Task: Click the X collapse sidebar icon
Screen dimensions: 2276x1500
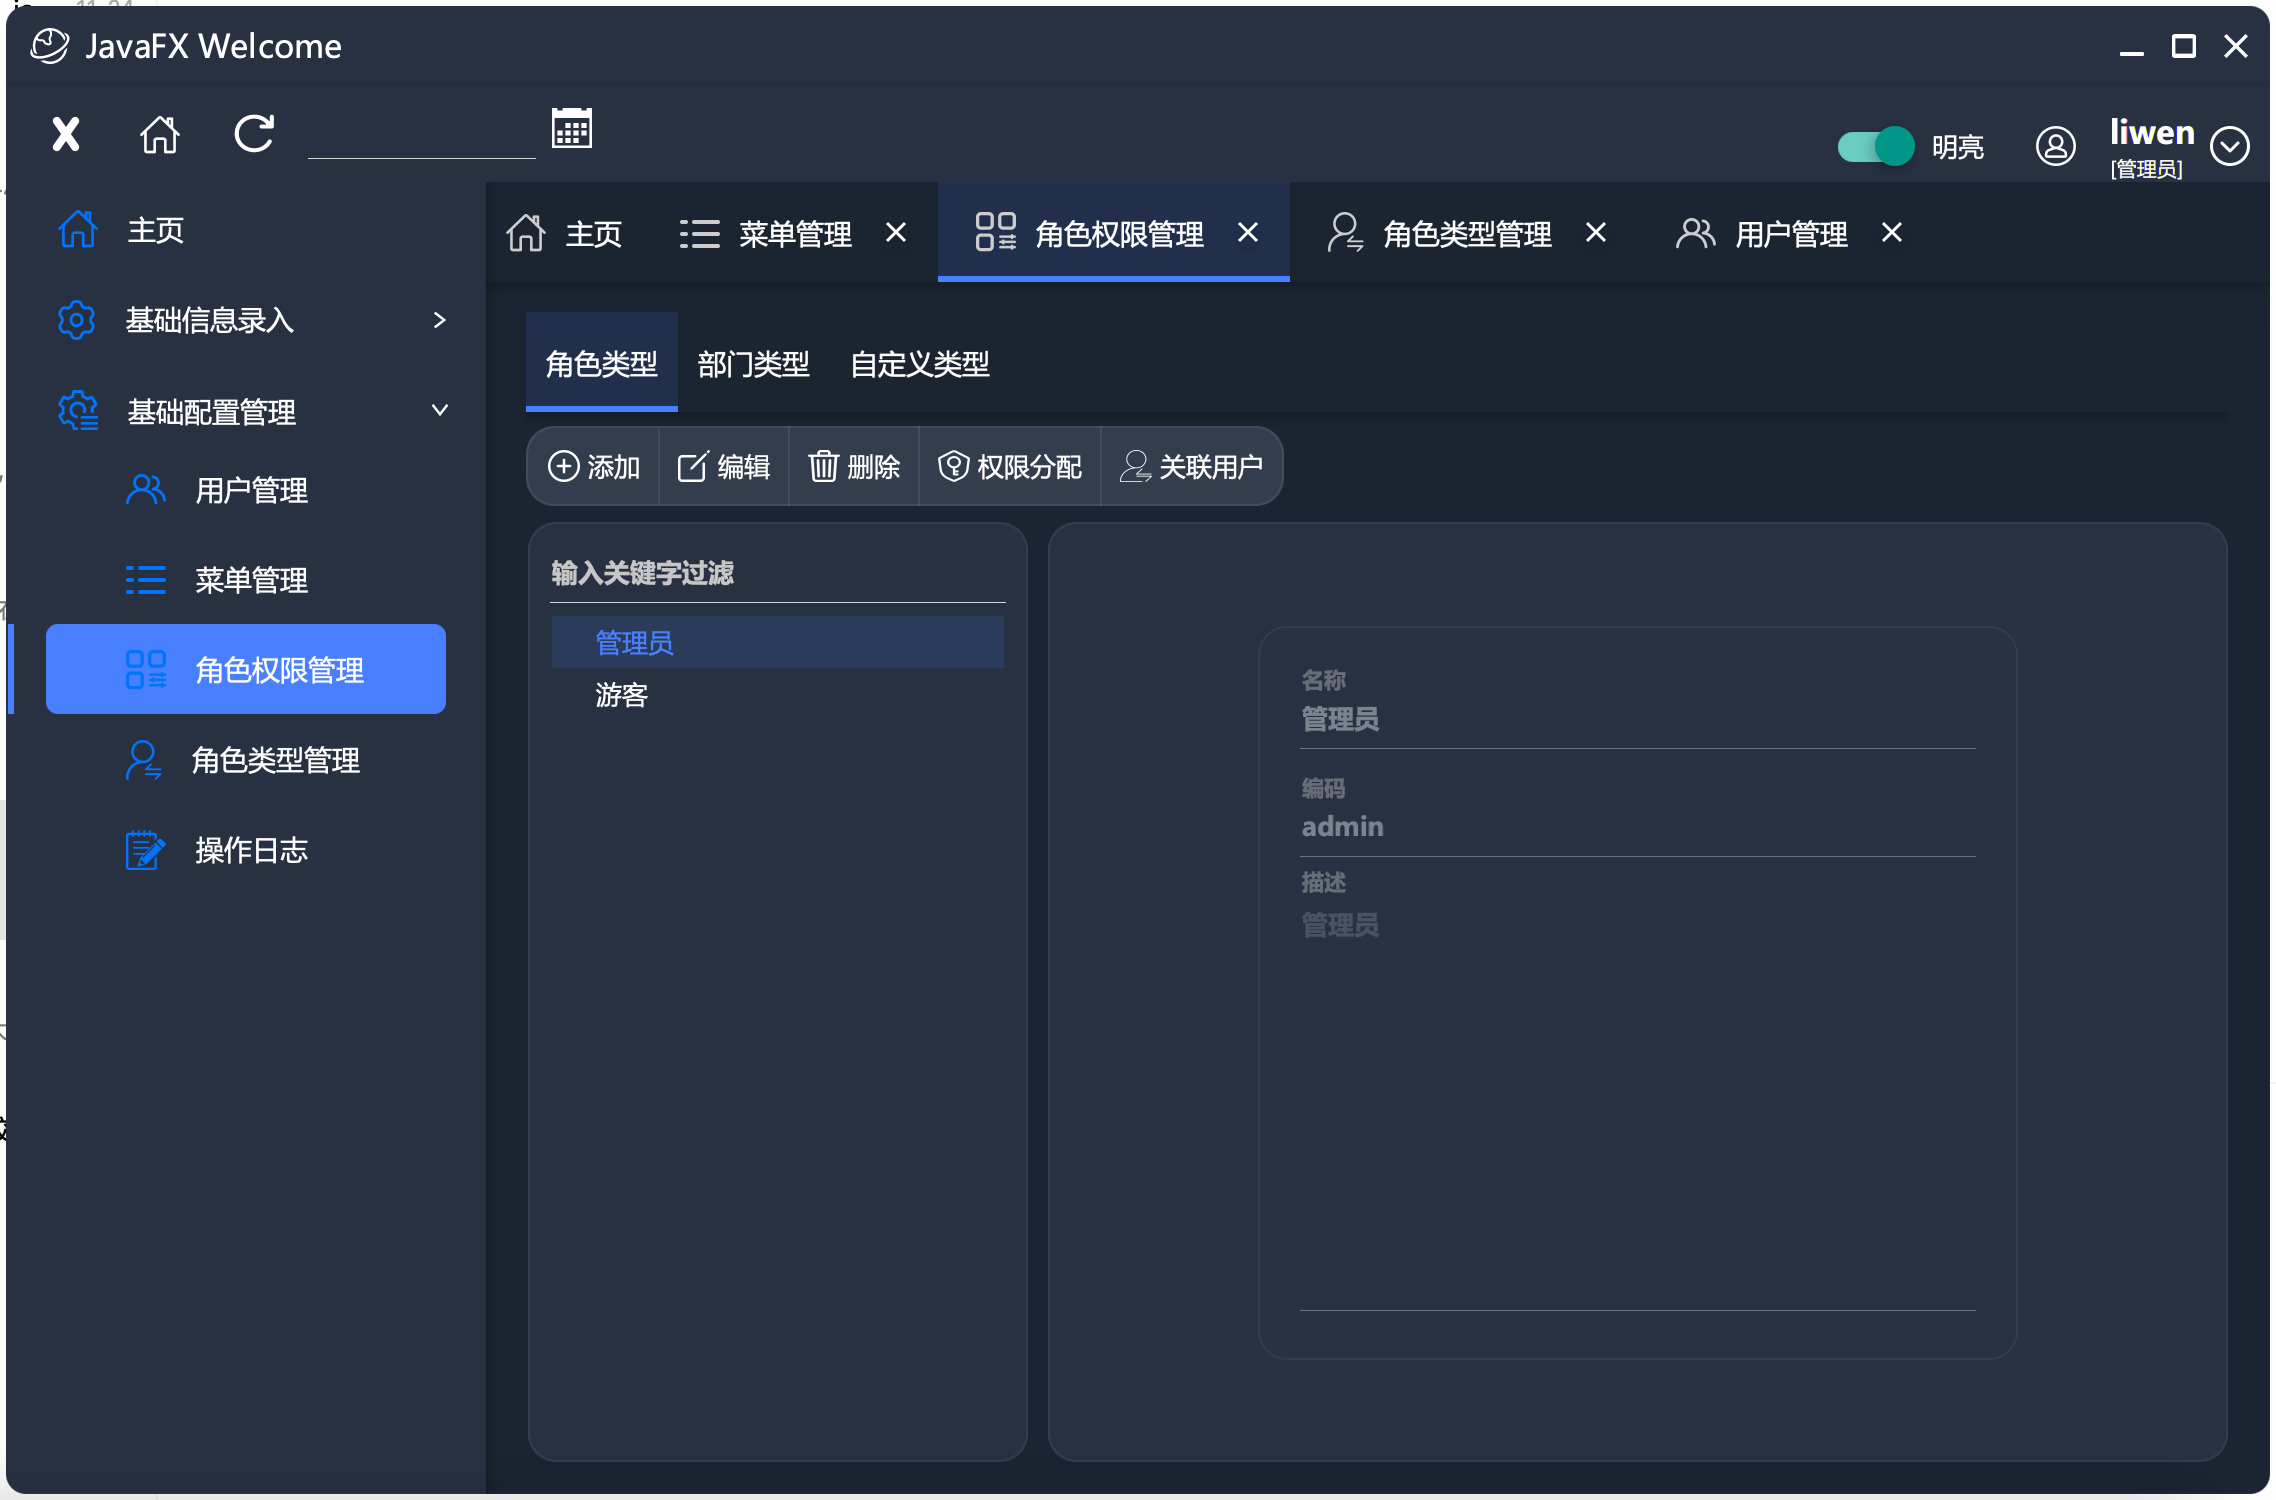Action: [66, 134]
